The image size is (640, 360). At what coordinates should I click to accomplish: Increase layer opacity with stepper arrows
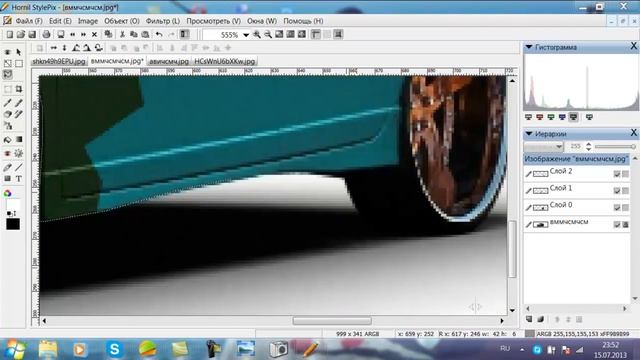pyautogui.click(x=588, y=144)
